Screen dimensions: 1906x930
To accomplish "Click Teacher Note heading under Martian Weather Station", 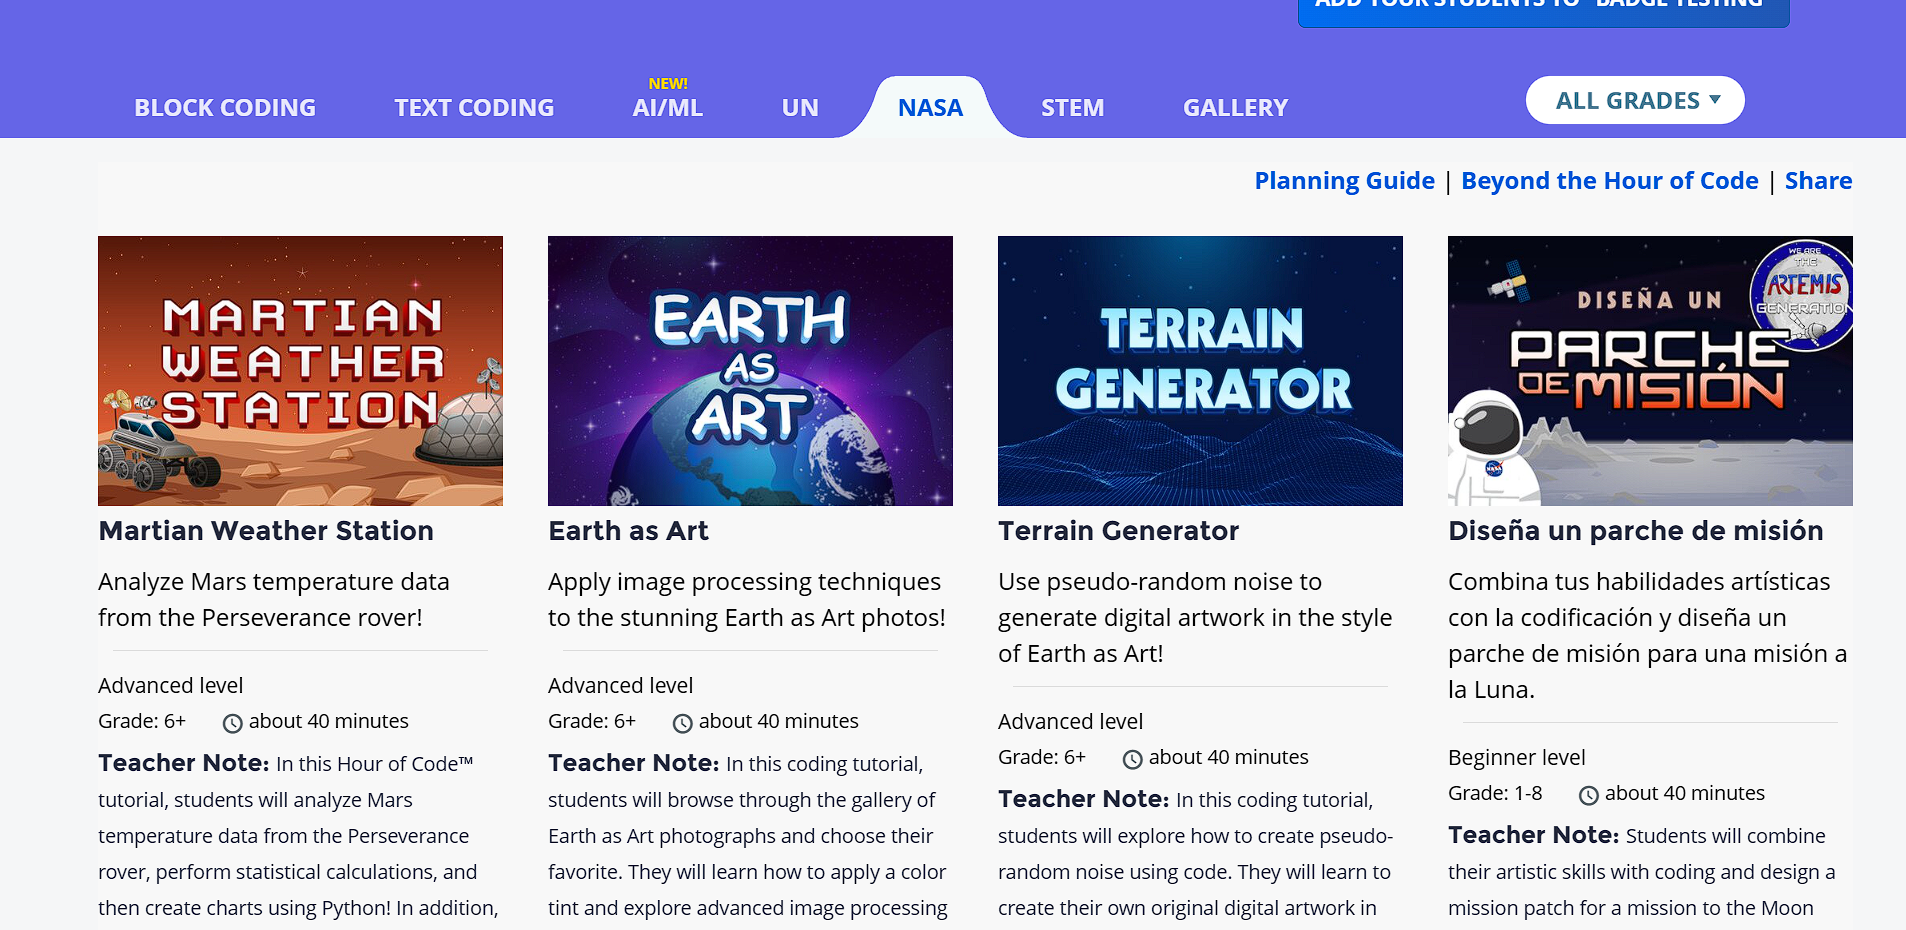I will [x=184, y=763].
